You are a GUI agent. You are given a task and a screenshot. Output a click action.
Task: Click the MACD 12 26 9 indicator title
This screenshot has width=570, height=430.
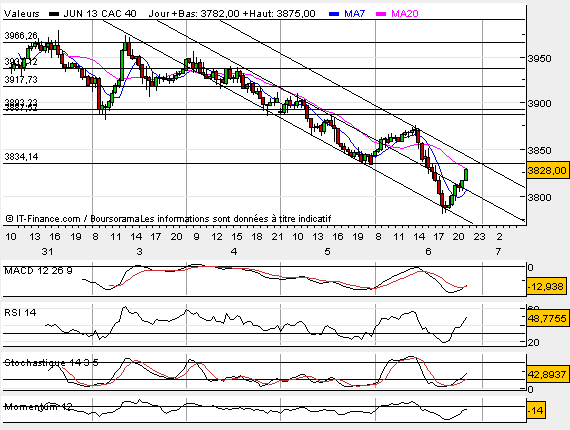(38, 271)
